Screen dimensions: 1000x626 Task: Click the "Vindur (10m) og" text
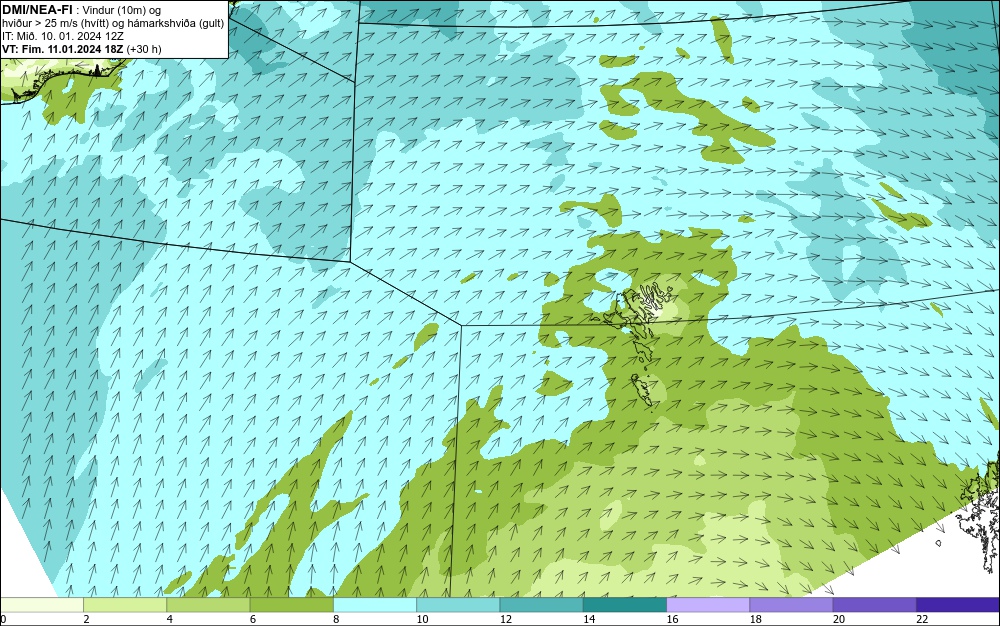(122, 10)
